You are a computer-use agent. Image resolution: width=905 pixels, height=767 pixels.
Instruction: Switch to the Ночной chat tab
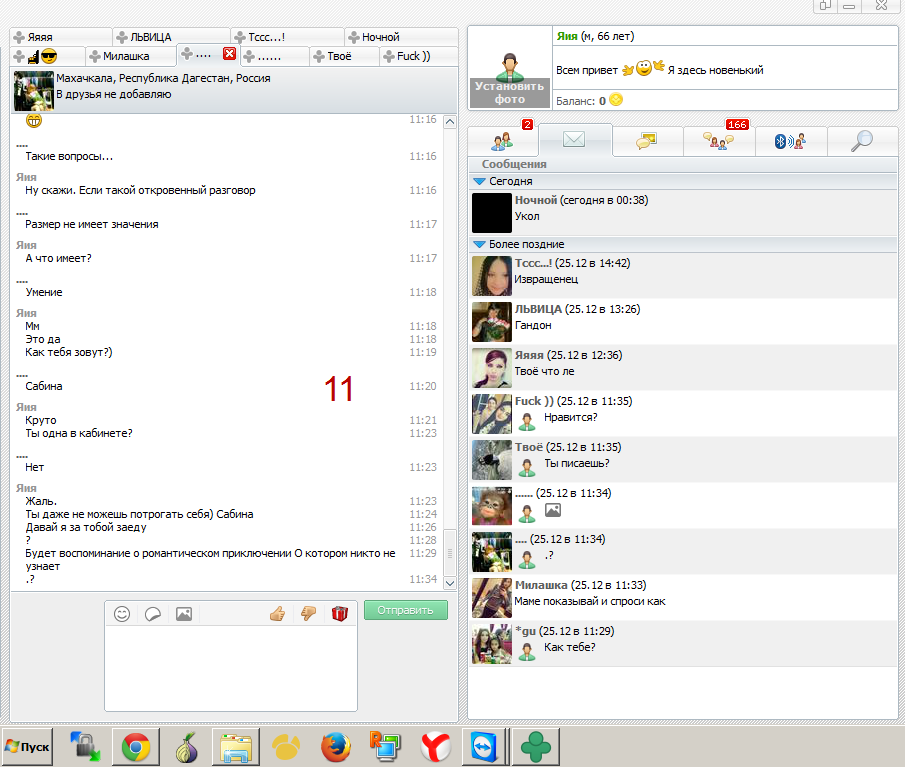point(401,37)
